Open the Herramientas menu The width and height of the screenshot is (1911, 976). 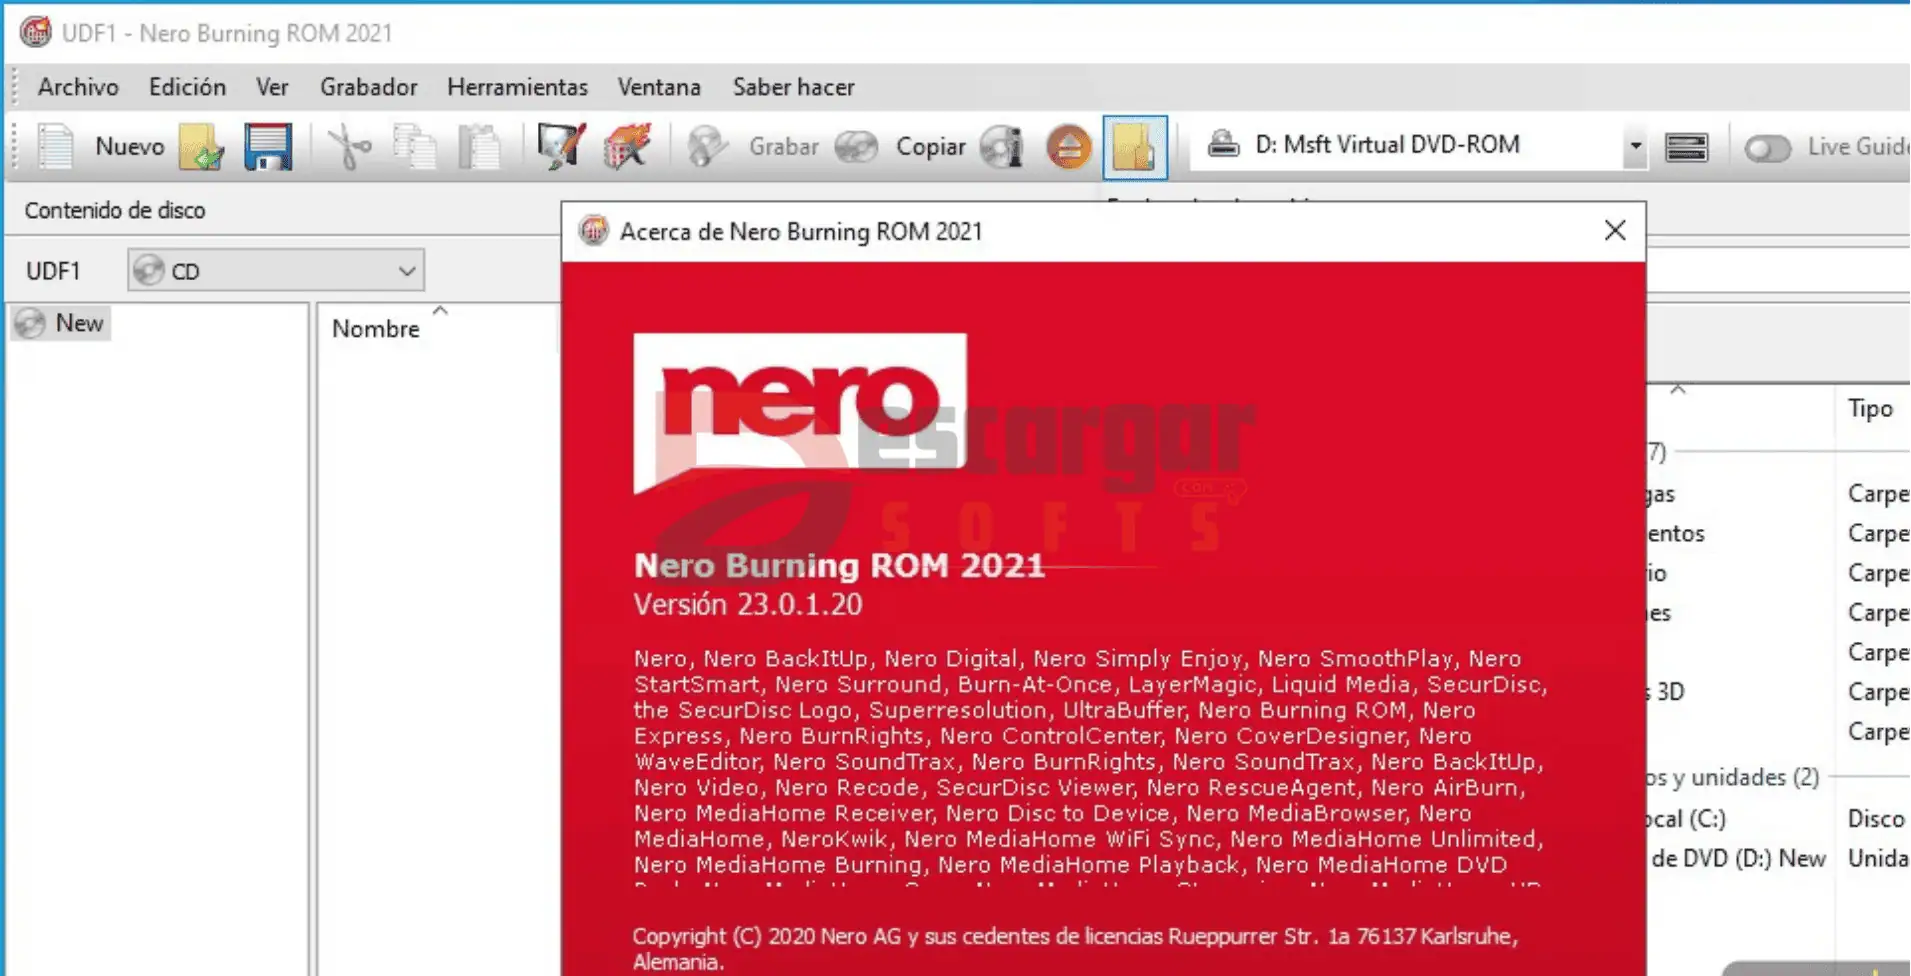pos(517,87)
